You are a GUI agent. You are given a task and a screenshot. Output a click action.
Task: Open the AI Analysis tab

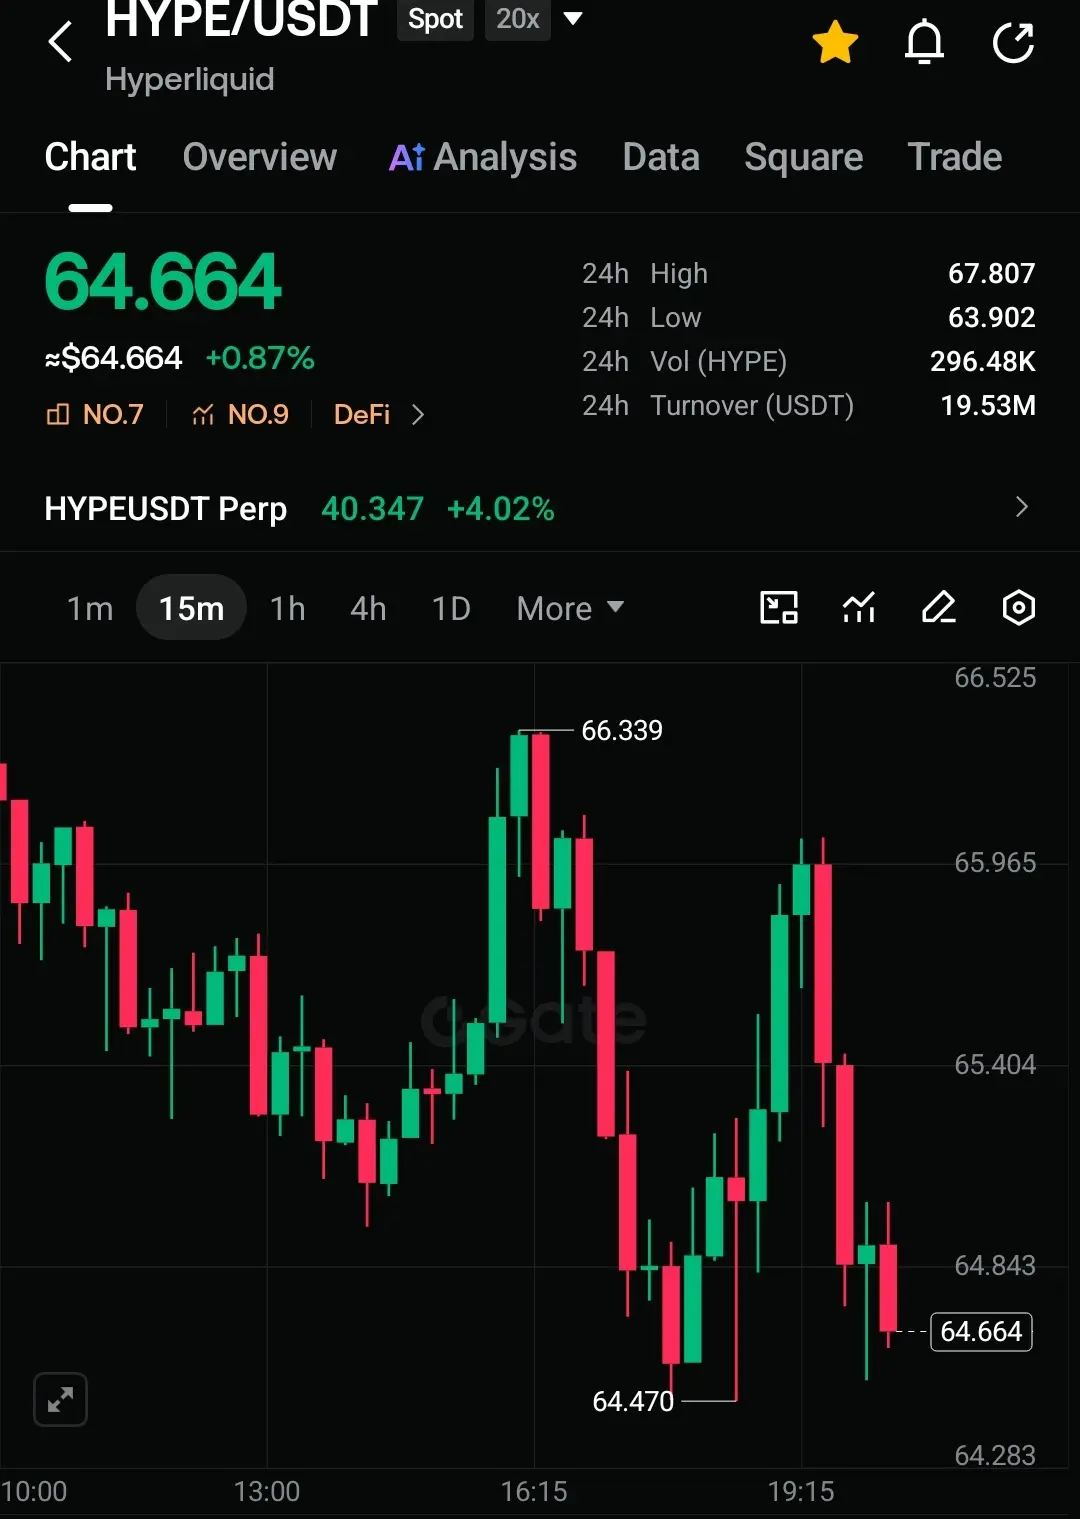483,157
